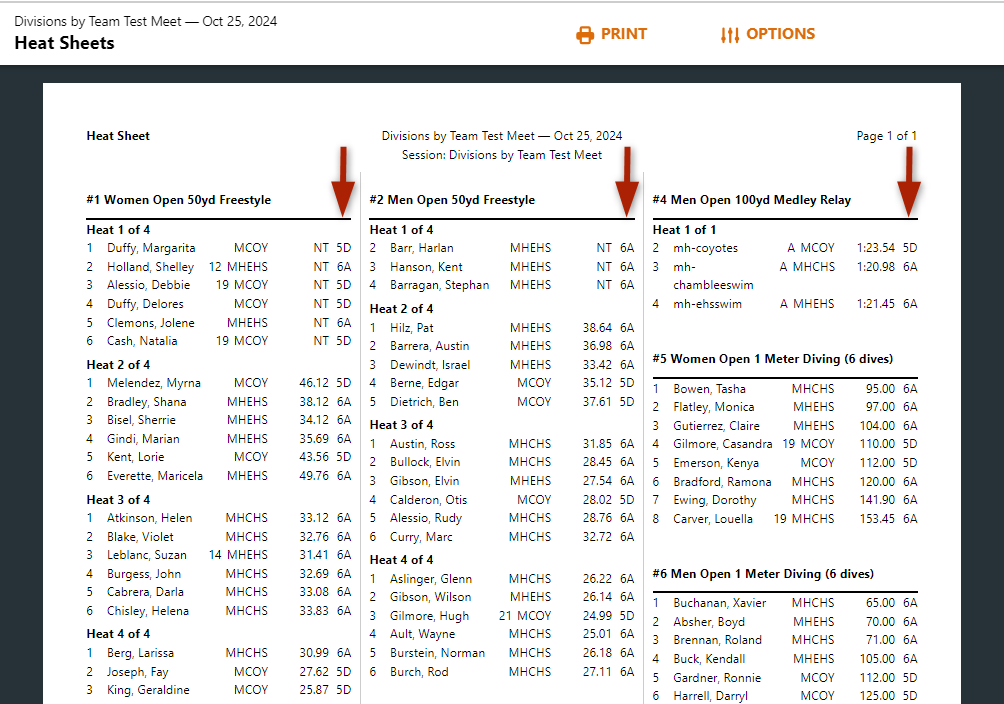Image resolution: width=1004 pixels, height=704 pixels.
Task: Click the sliders icon beside OPTIONS
Action: [730, 35]
